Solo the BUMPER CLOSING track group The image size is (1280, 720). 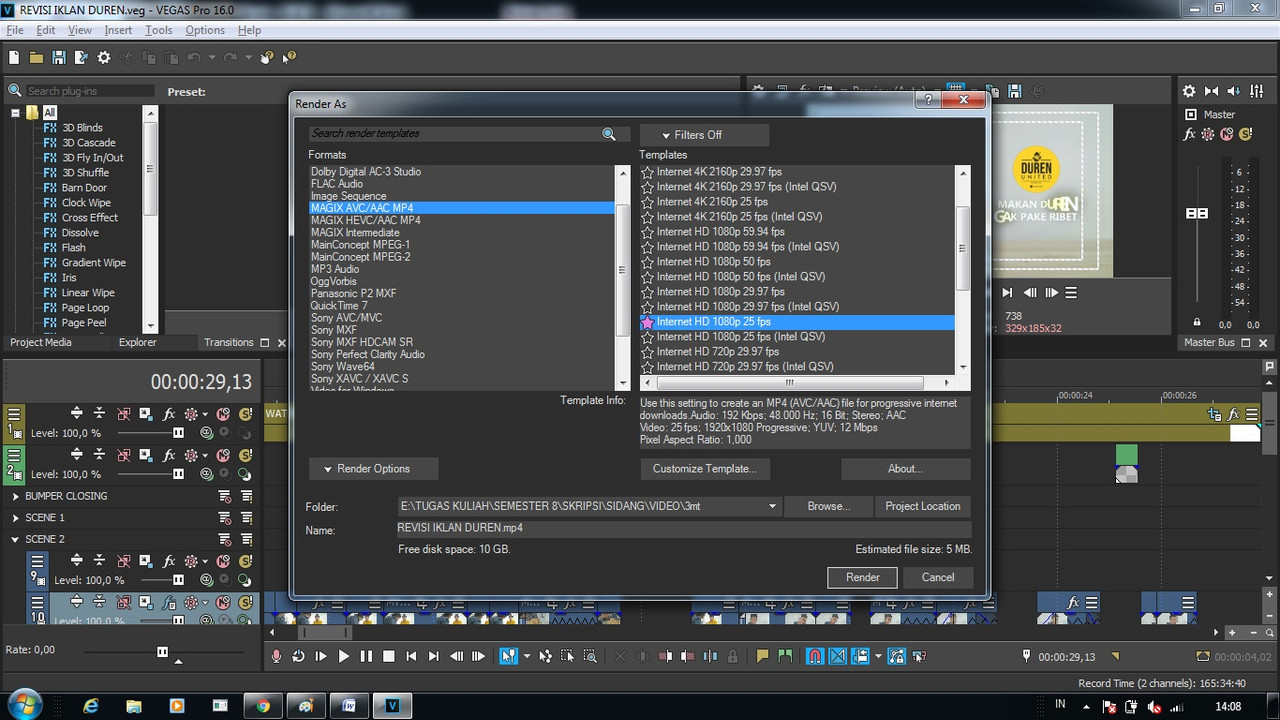[x=245, y=496]
